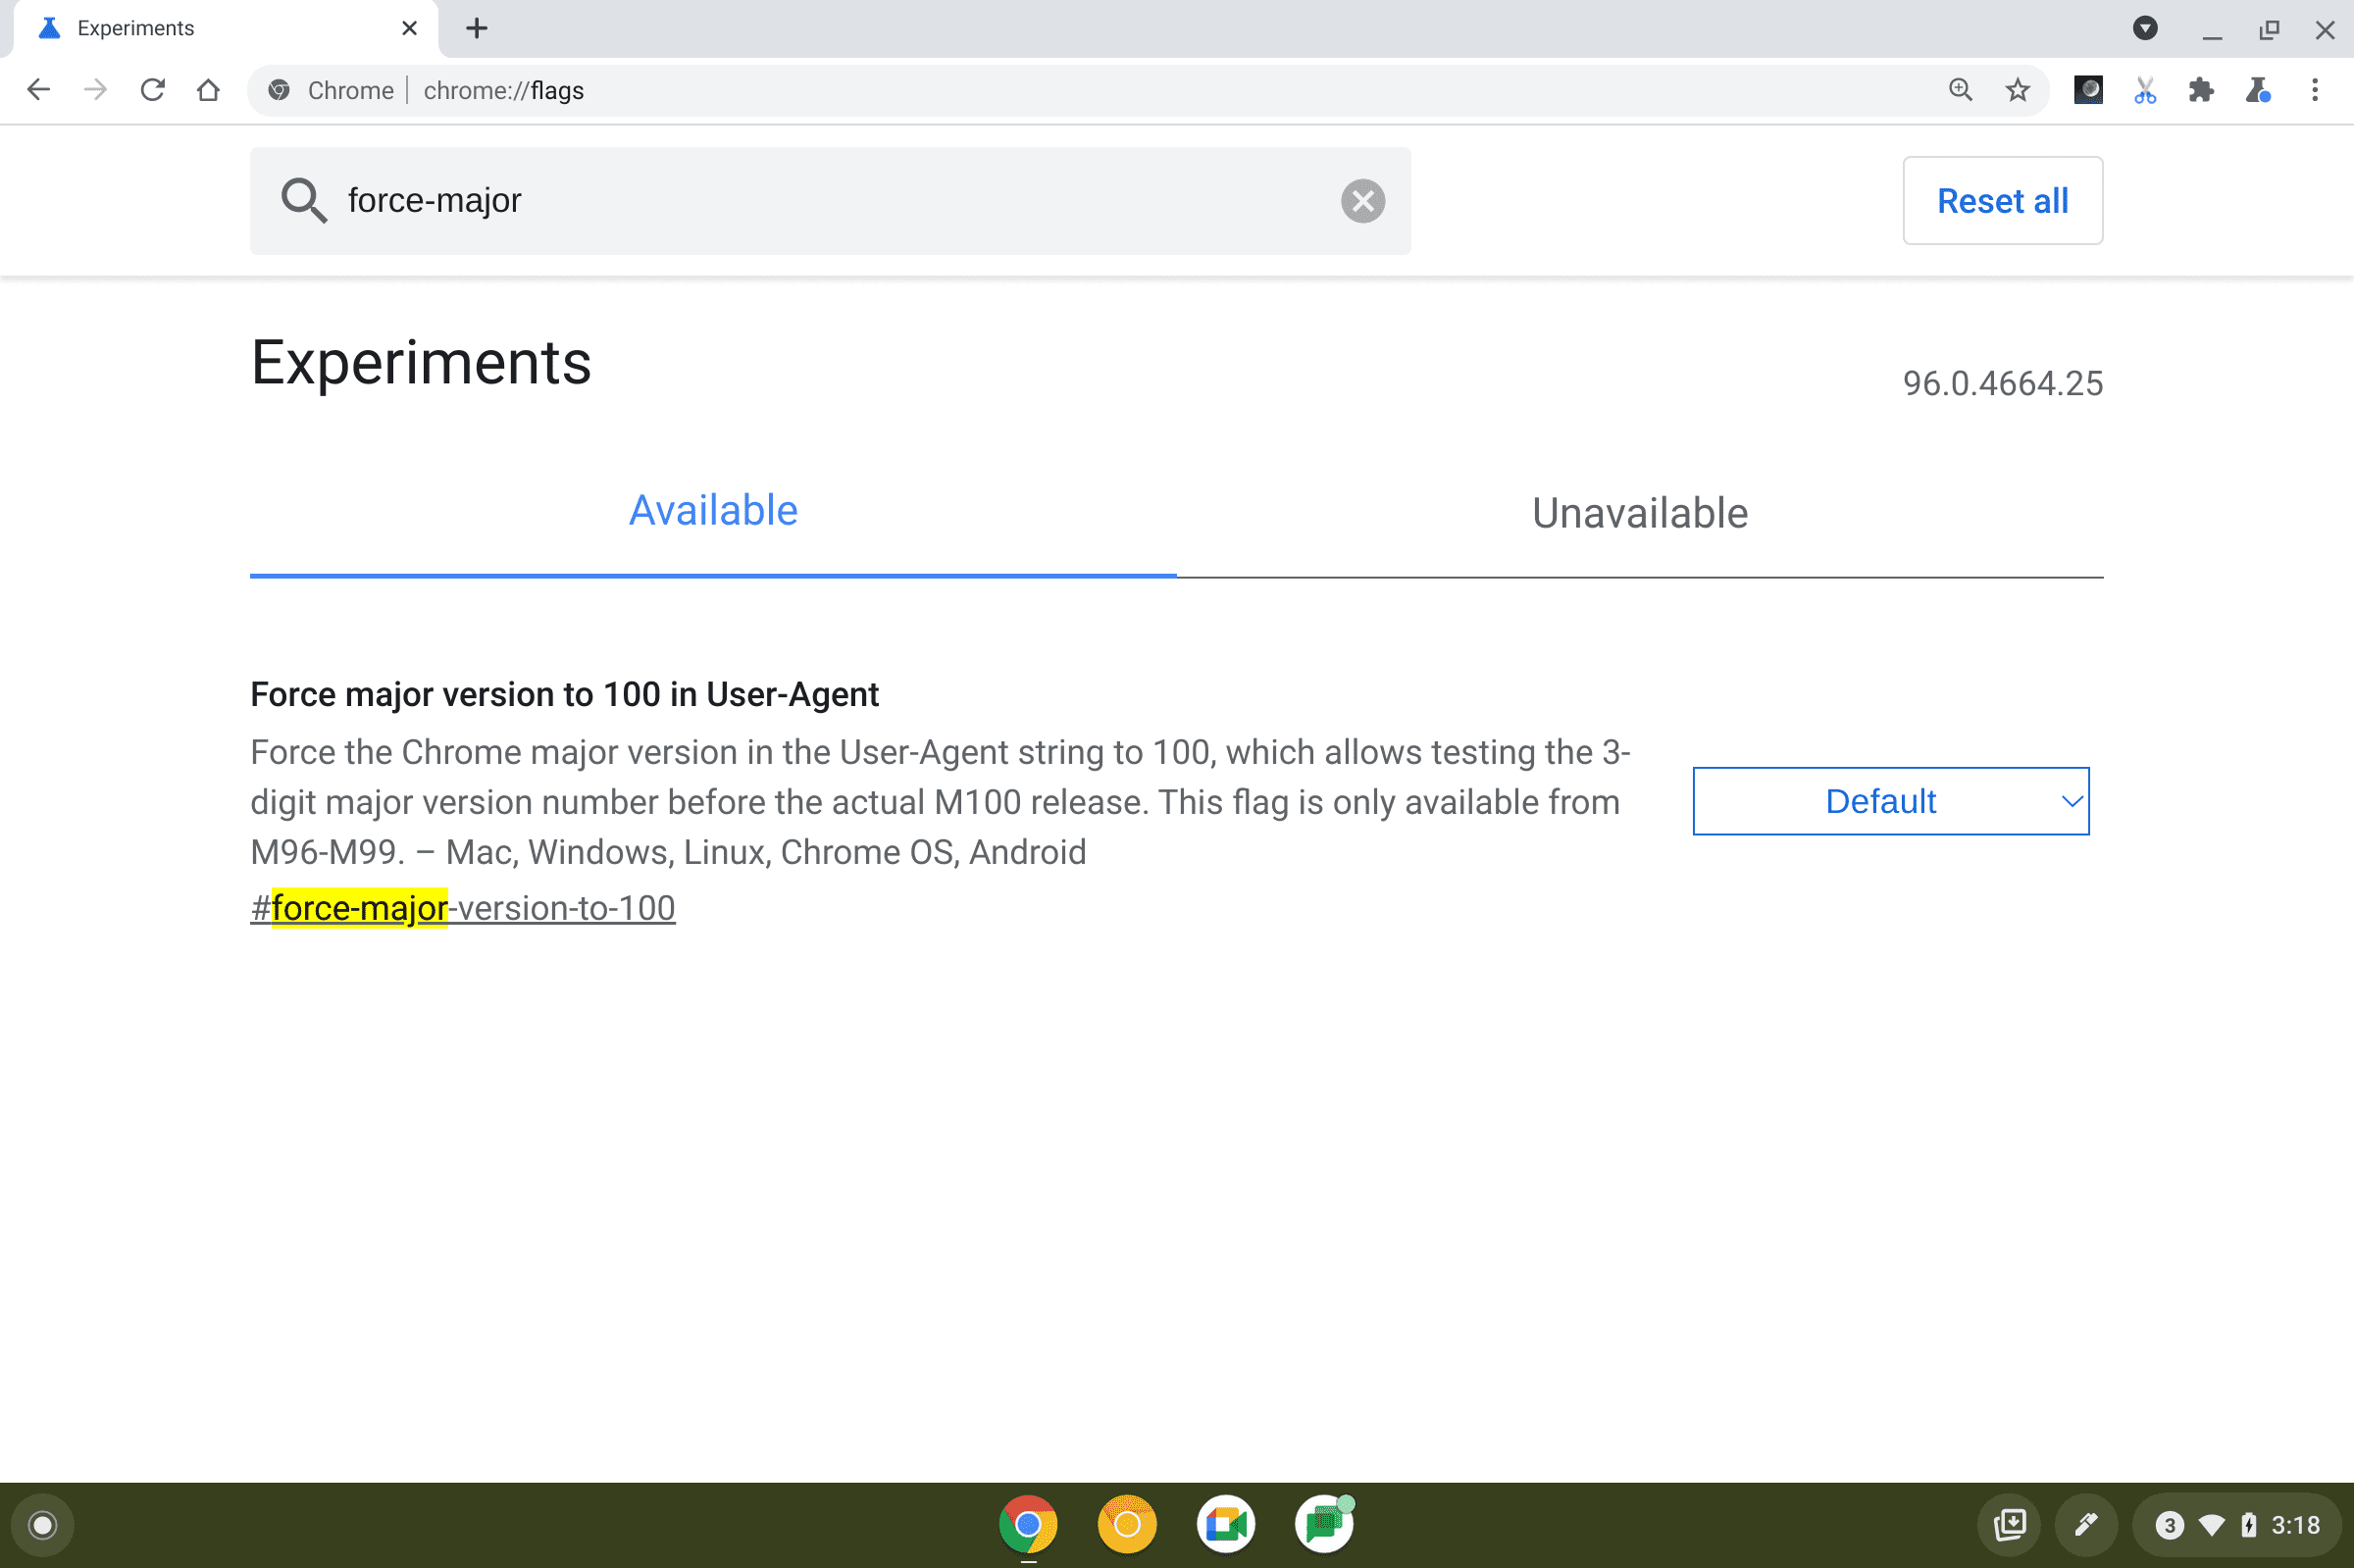
Task: Click the #force-major-version-to-100 link
Action: click(x=462, y=906)
